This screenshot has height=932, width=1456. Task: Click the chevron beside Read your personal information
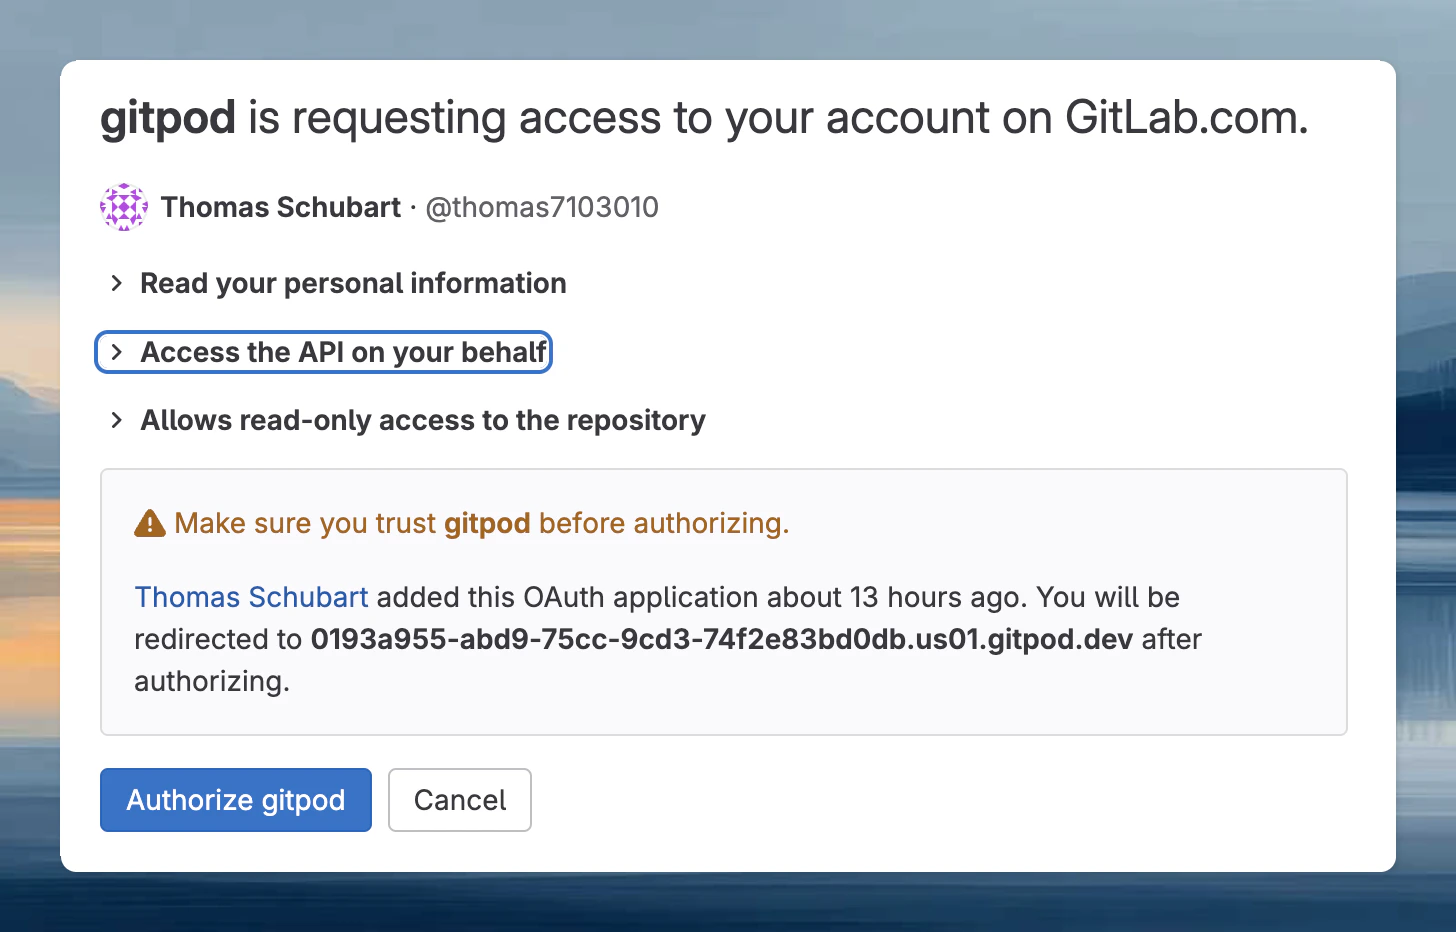tap(116, 283)
